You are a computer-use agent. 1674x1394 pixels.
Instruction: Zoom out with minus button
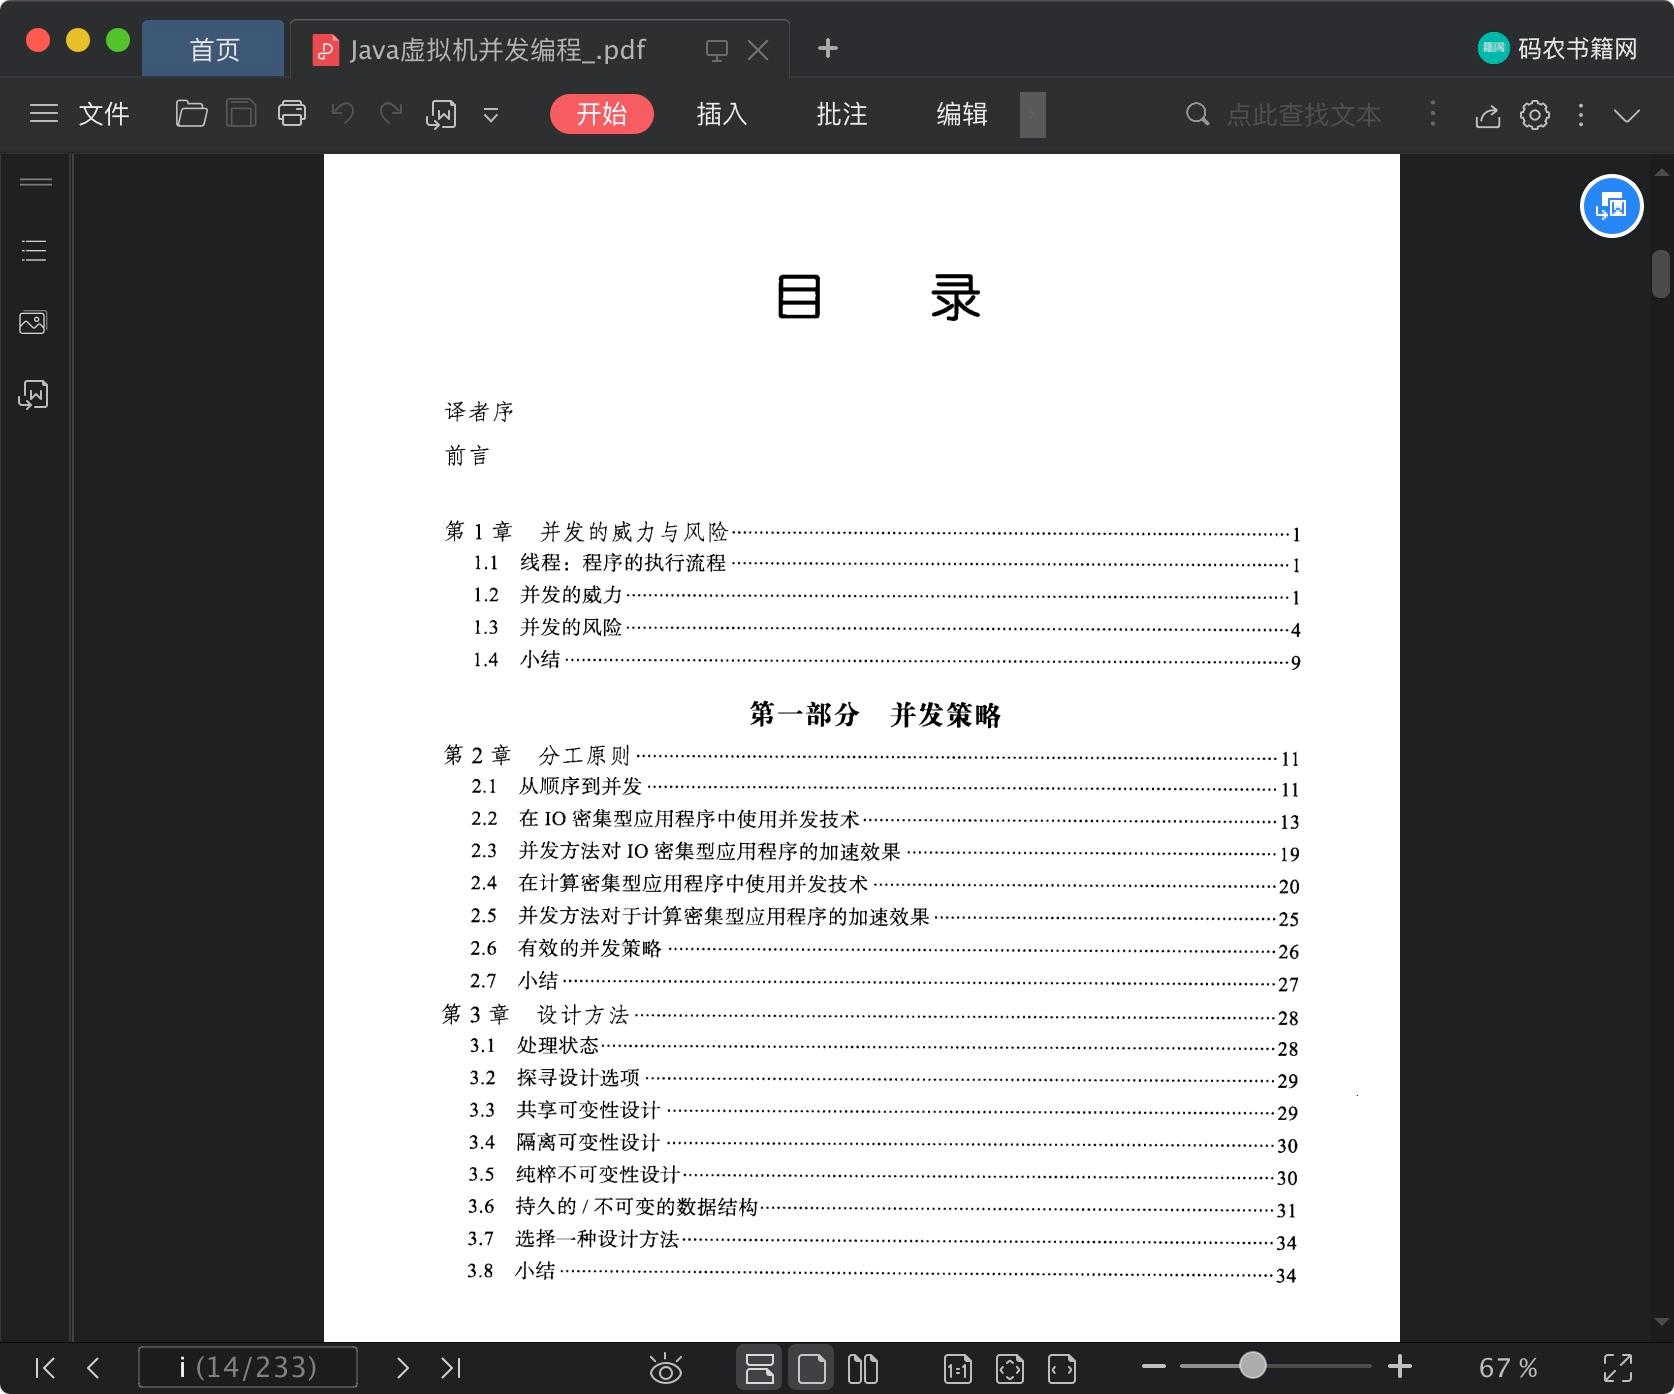(1154, 1366)
